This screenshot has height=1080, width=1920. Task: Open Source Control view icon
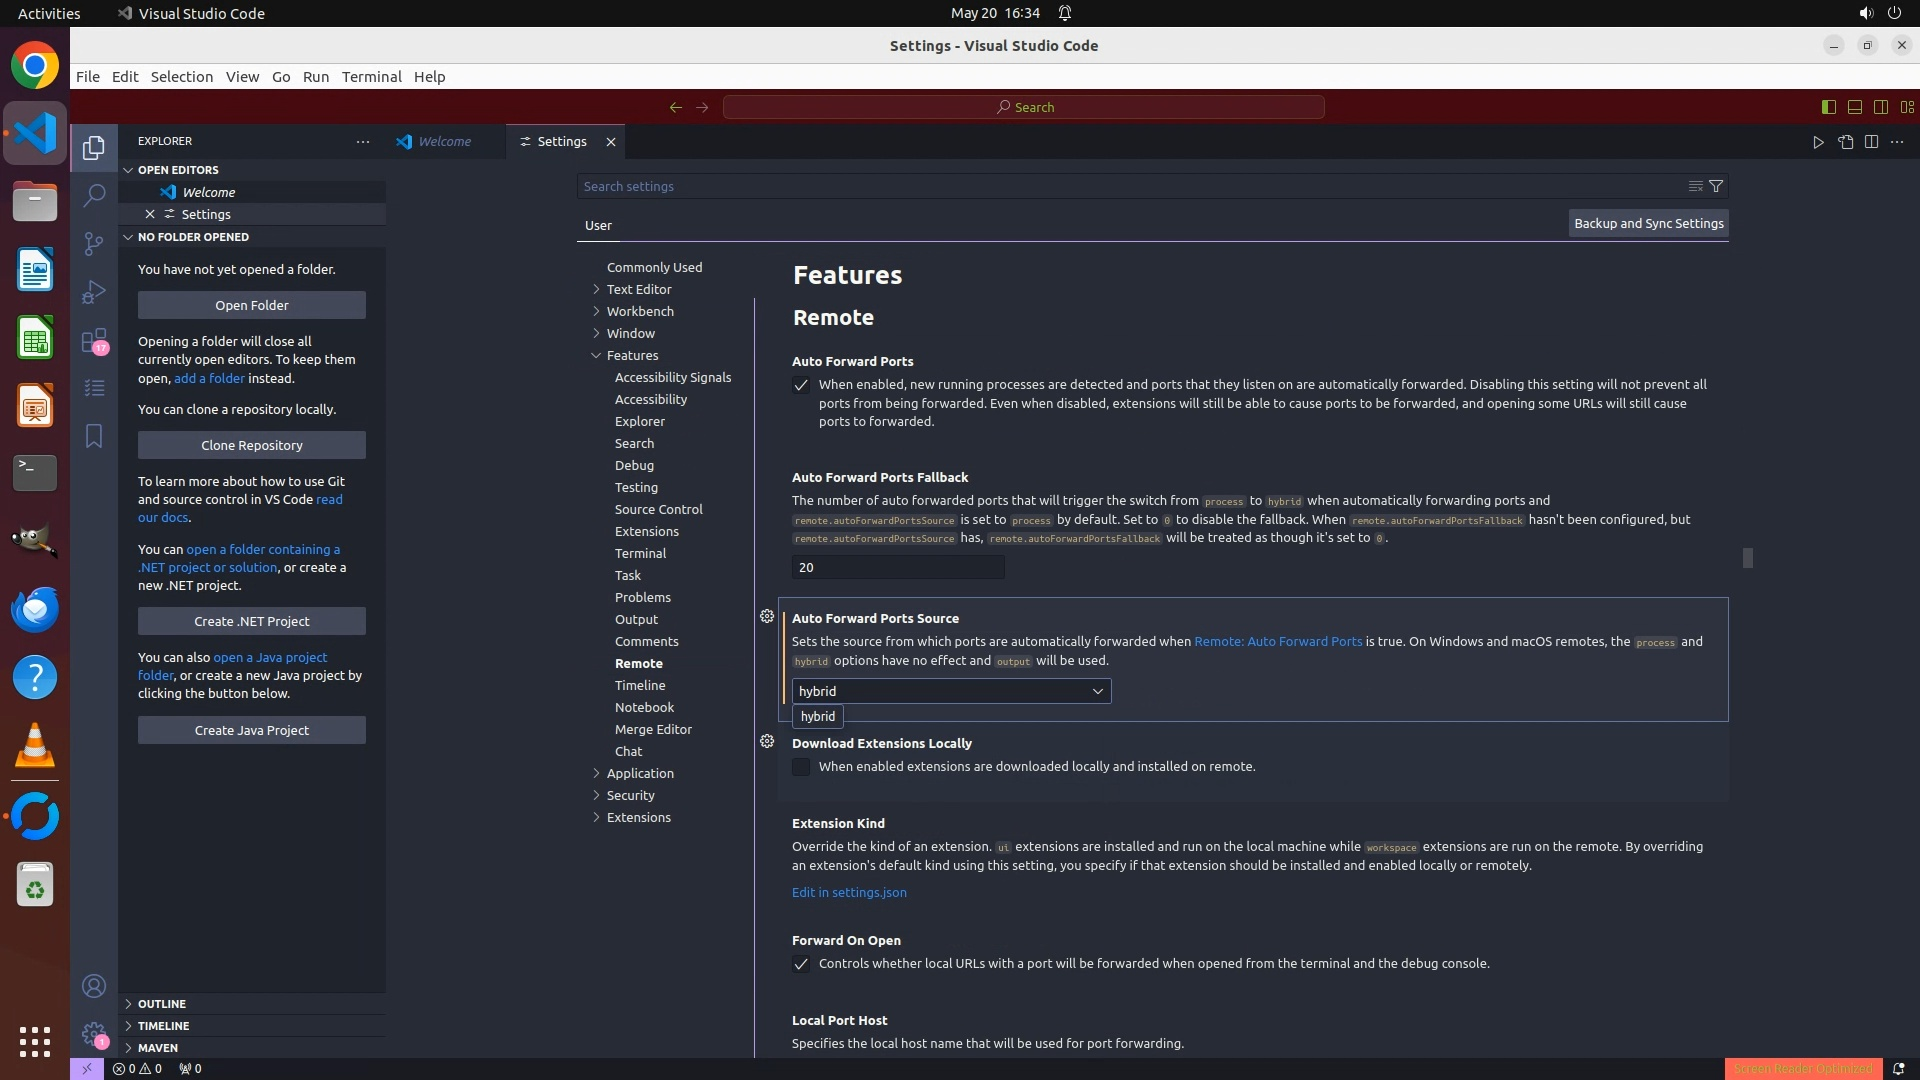tap(94, 244)
